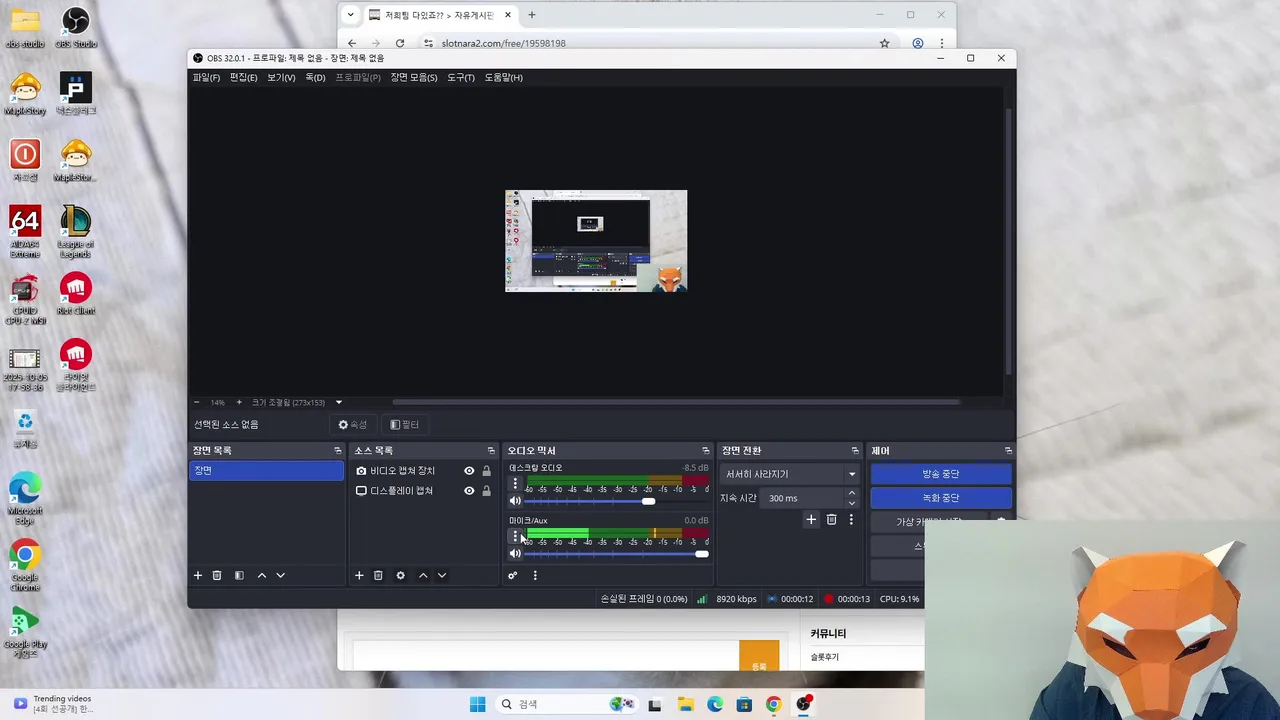Open 장면 모음(S) menu
This screenshot has width=1280, height=720.
point(414,77)
